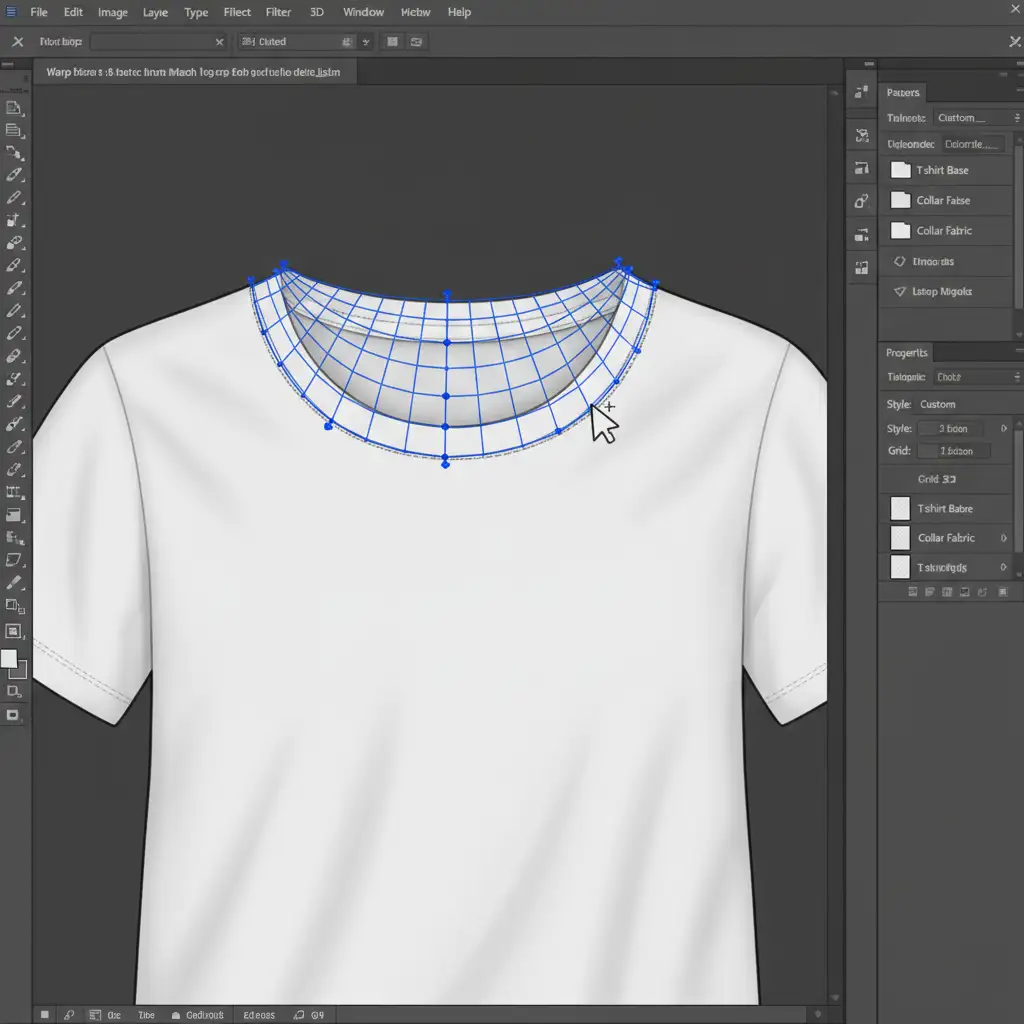Click the Warp document tab title
1024x1024 pixels.
pyautogui.click(x=193, y=73)
